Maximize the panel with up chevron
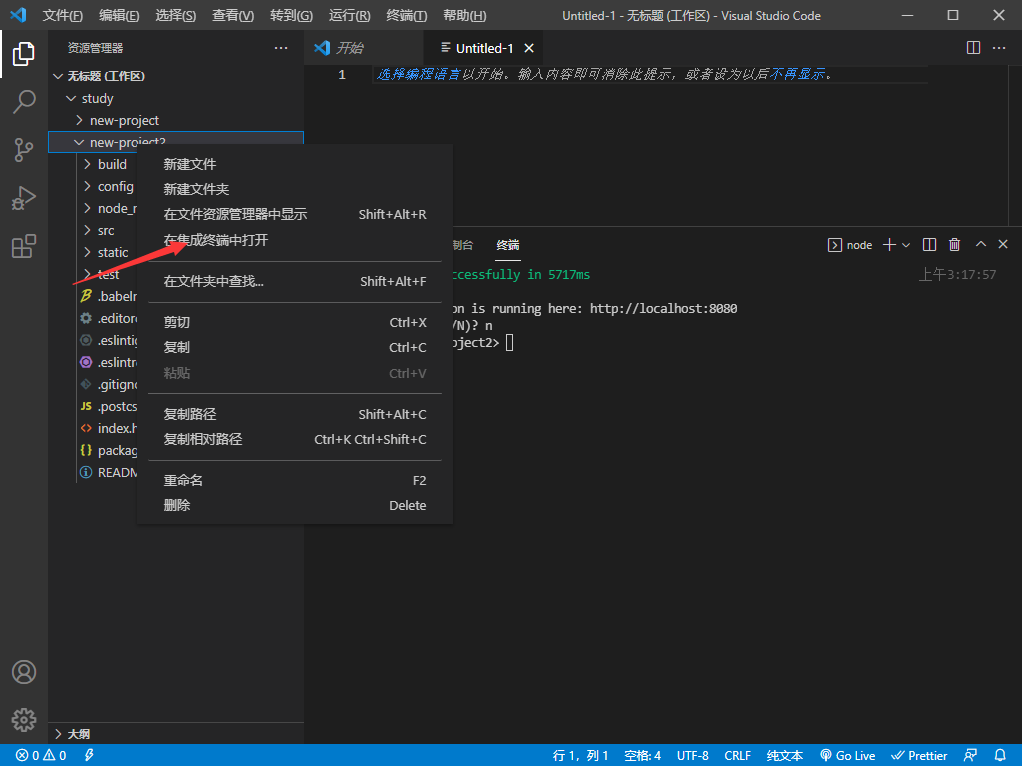This screenshot has height=766, width=1022. click(980, 244)
